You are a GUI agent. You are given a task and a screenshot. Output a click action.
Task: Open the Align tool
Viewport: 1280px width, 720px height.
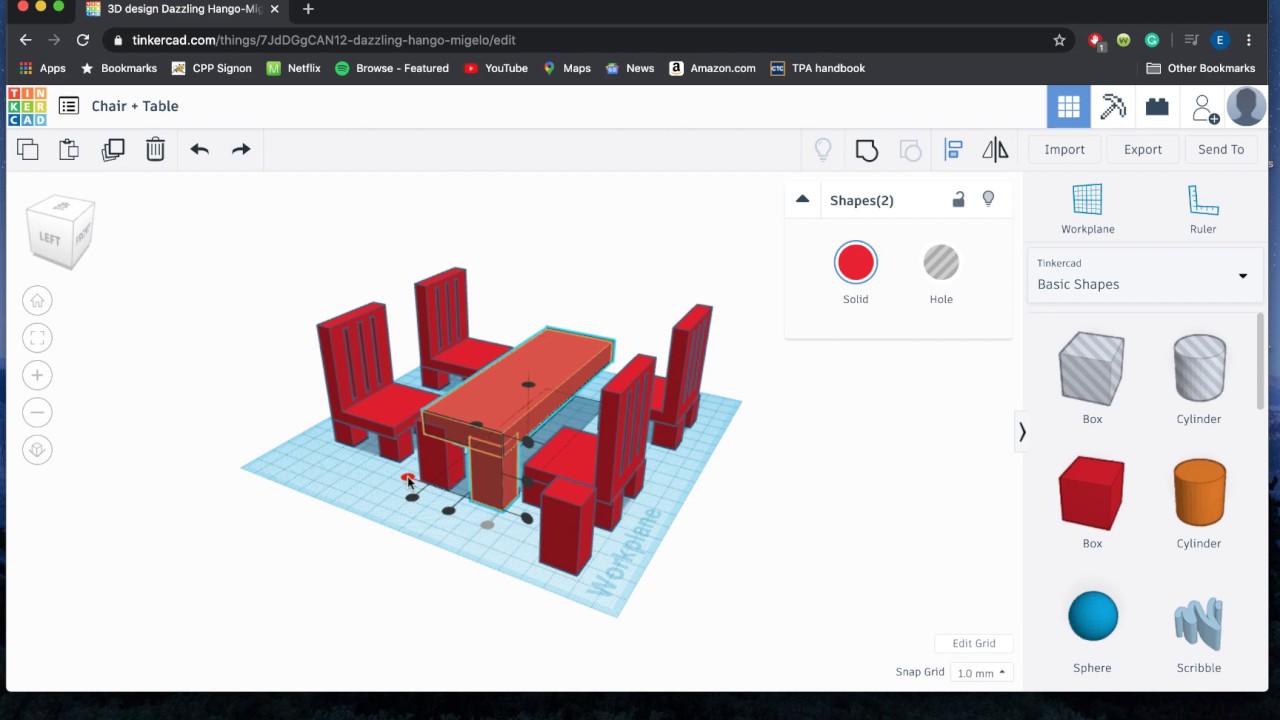[x=953, y=150]
